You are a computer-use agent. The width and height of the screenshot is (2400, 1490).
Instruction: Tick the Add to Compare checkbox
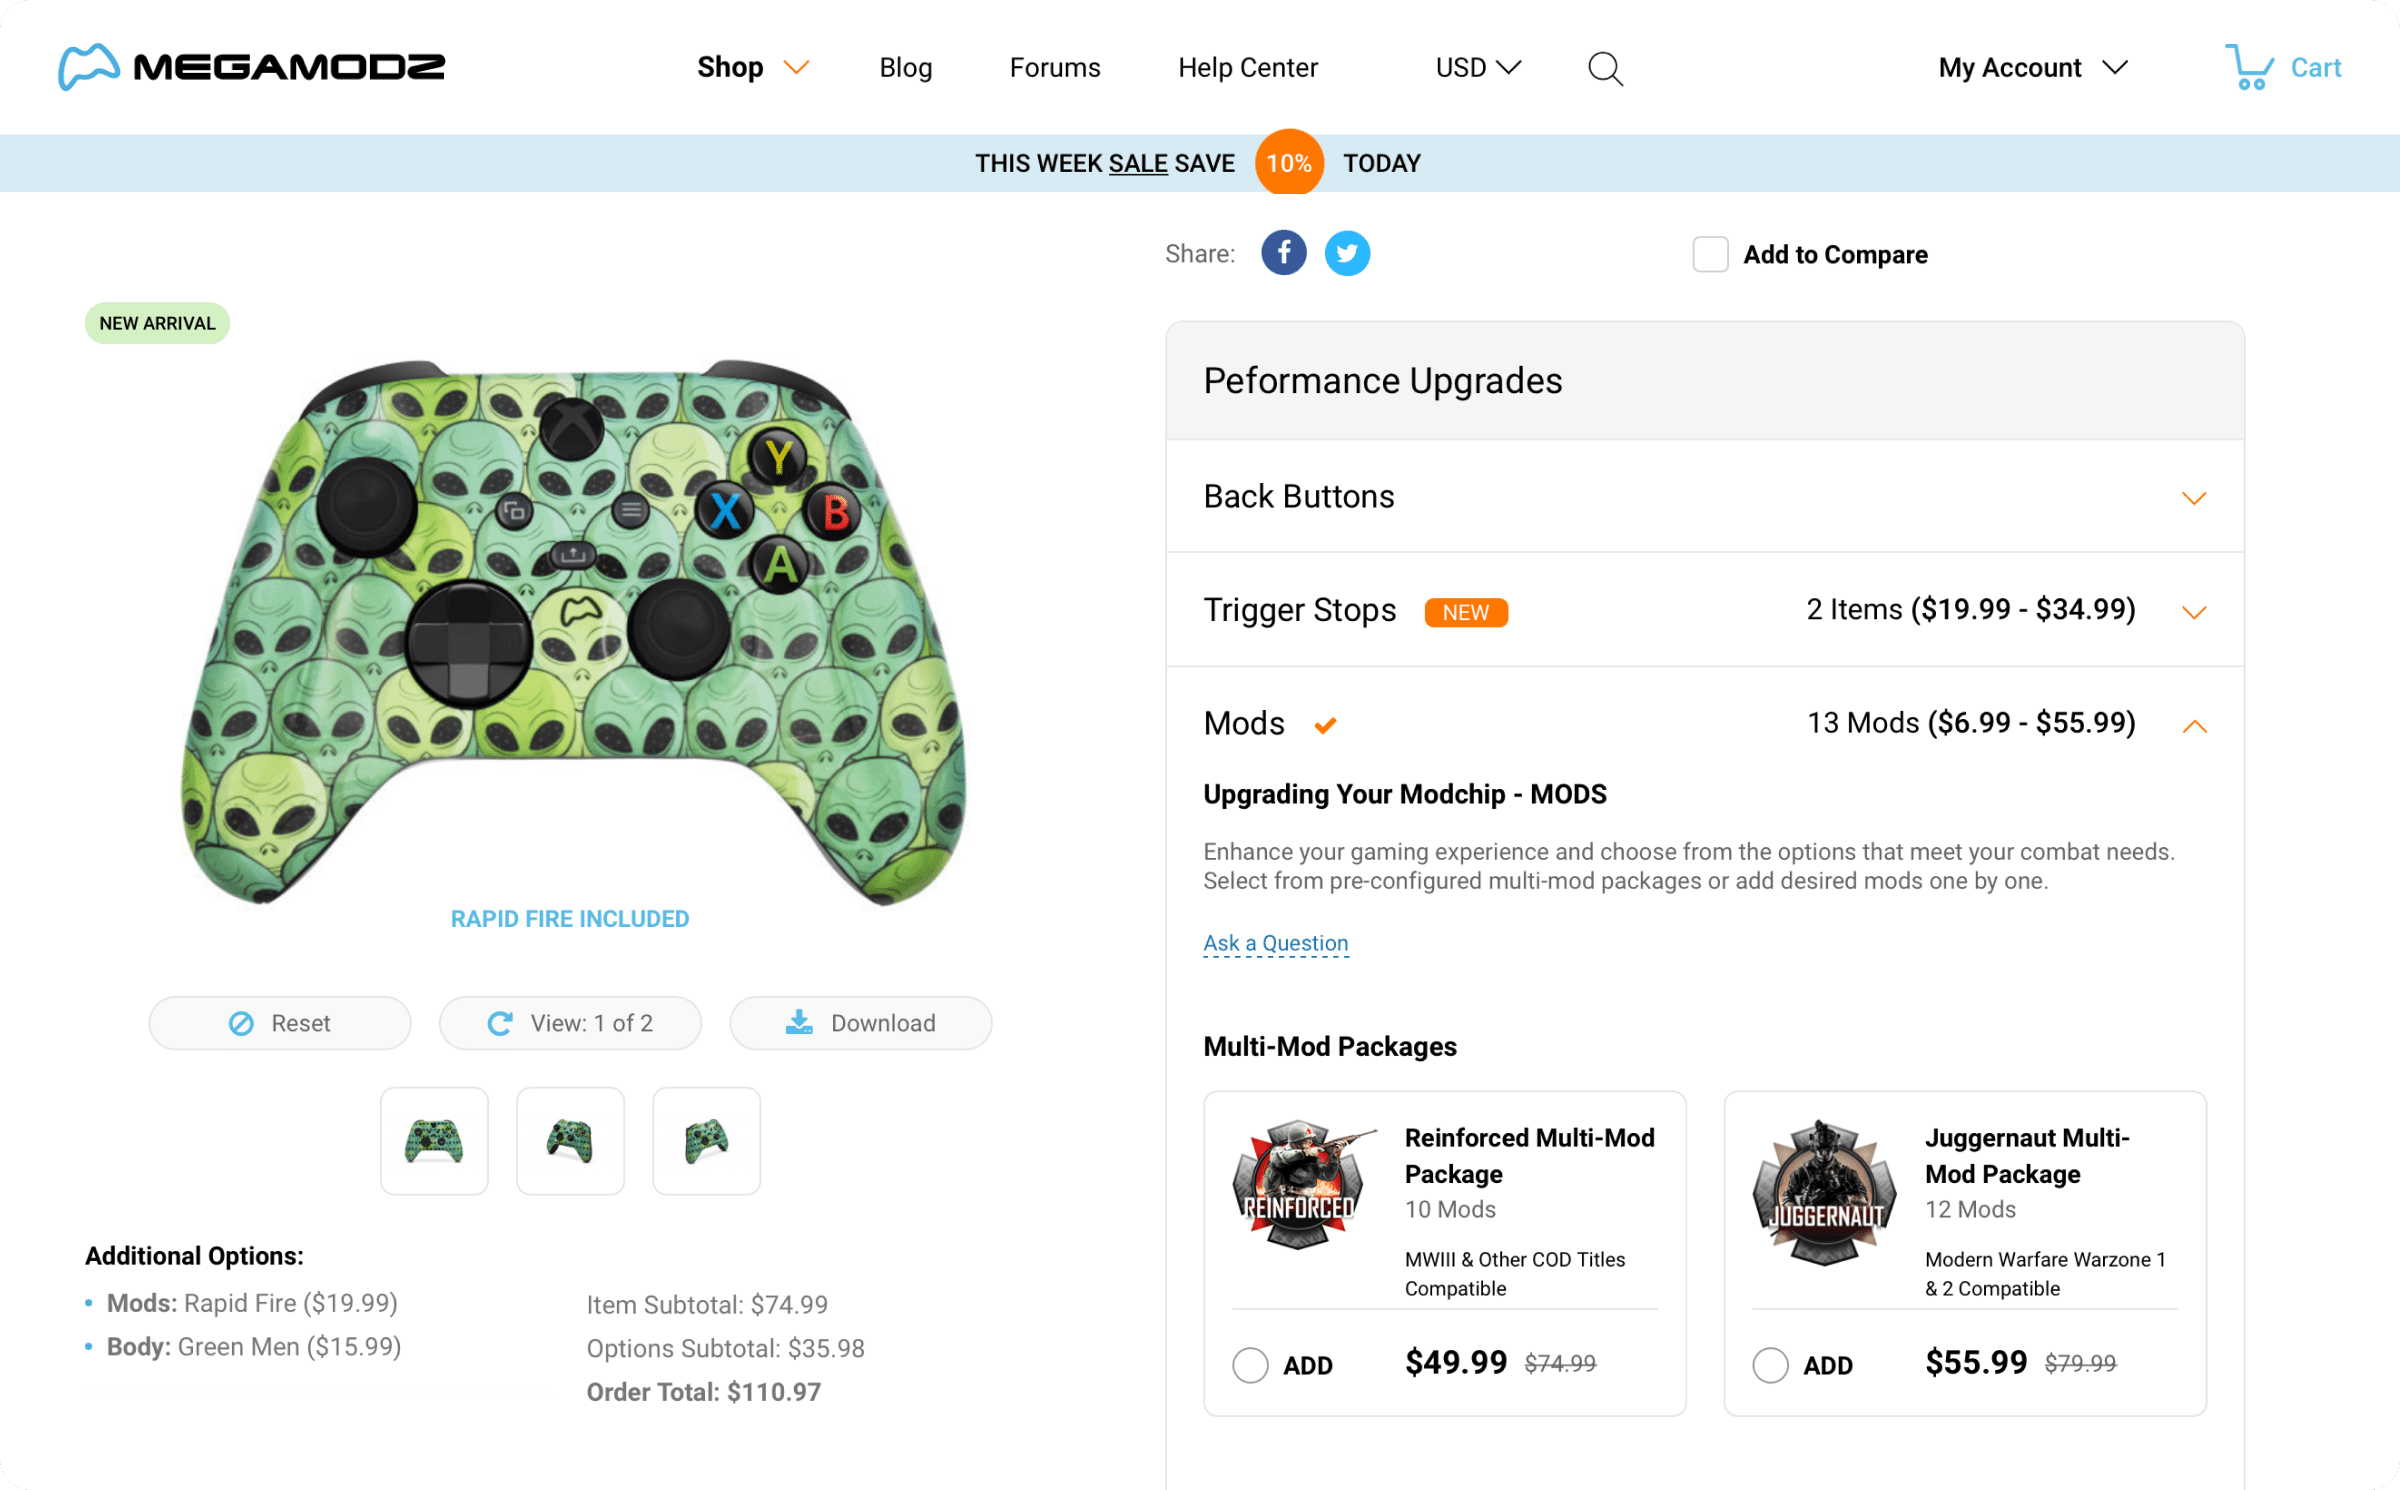1710,254
